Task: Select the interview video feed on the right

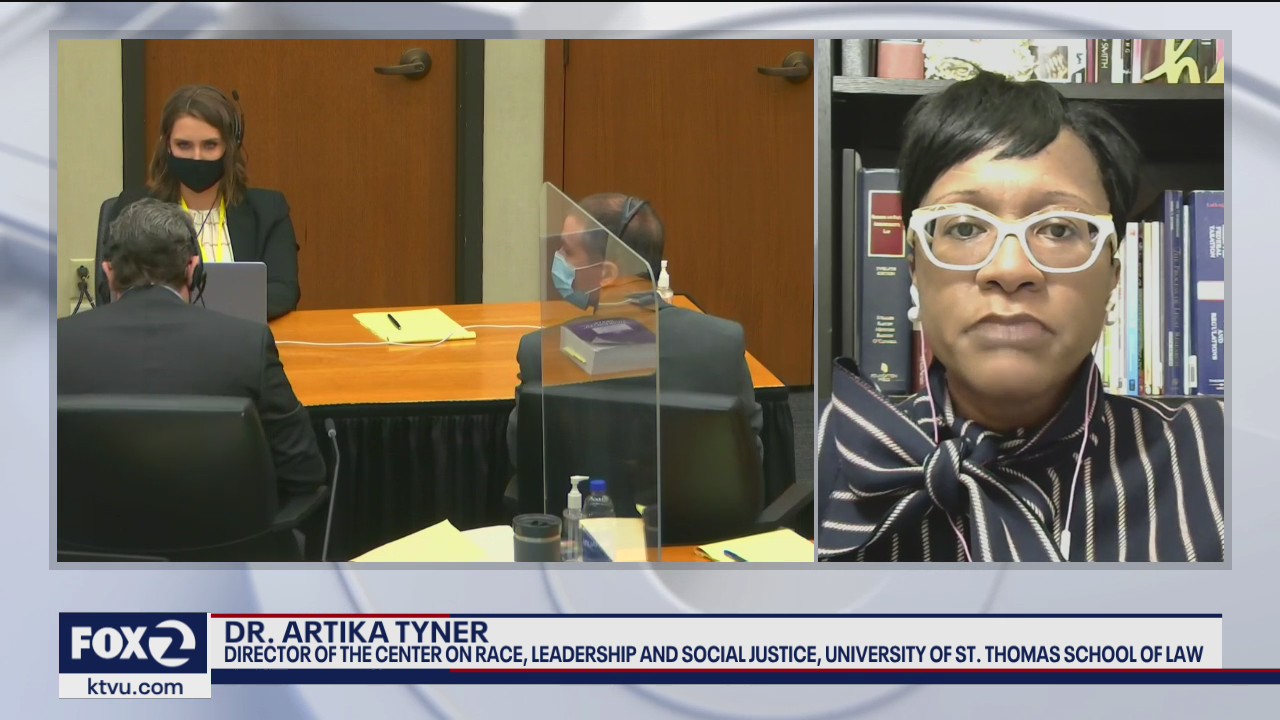Action: pyautogui.click(x=1021, y=300)
